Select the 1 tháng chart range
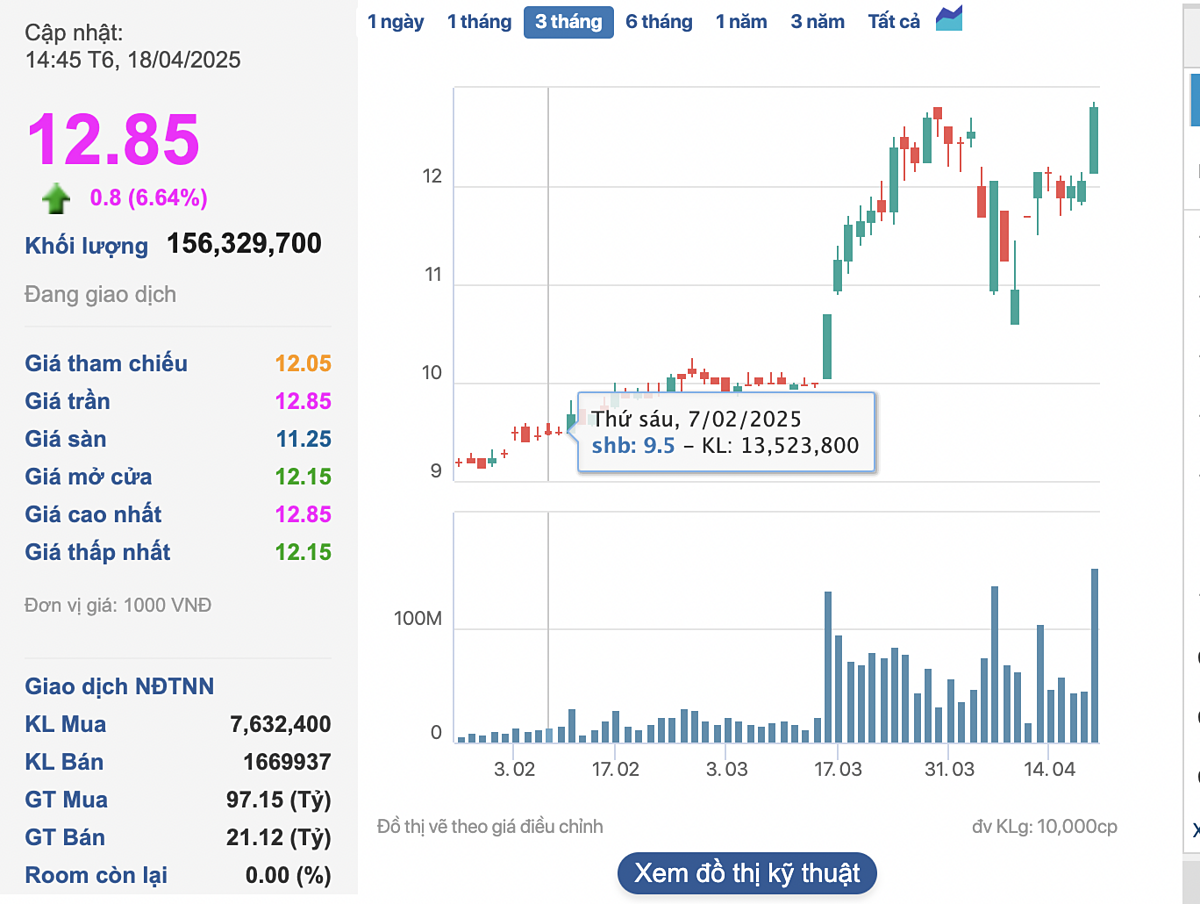Screen dimensions: 1200x904 click(479, 21)
